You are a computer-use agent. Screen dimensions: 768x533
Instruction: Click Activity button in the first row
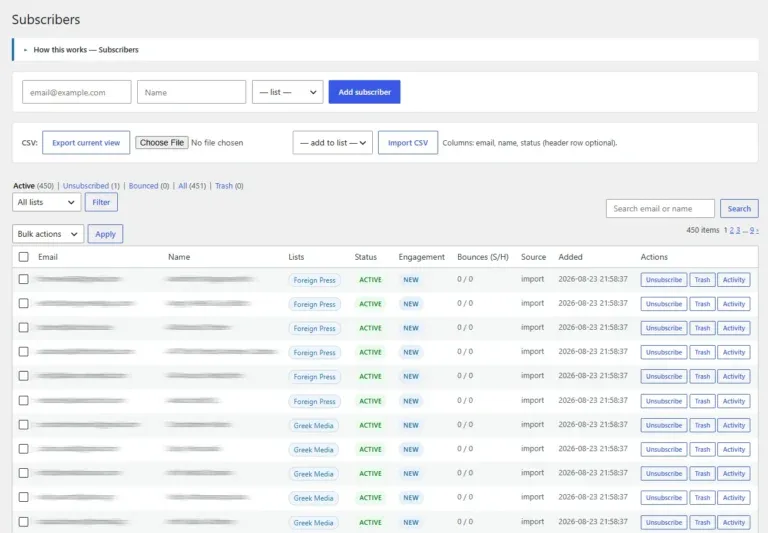click(x=734, y=280)
